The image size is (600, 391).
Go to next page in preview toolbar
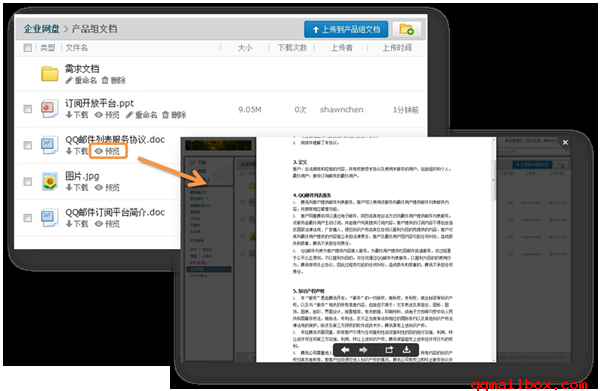363,350
